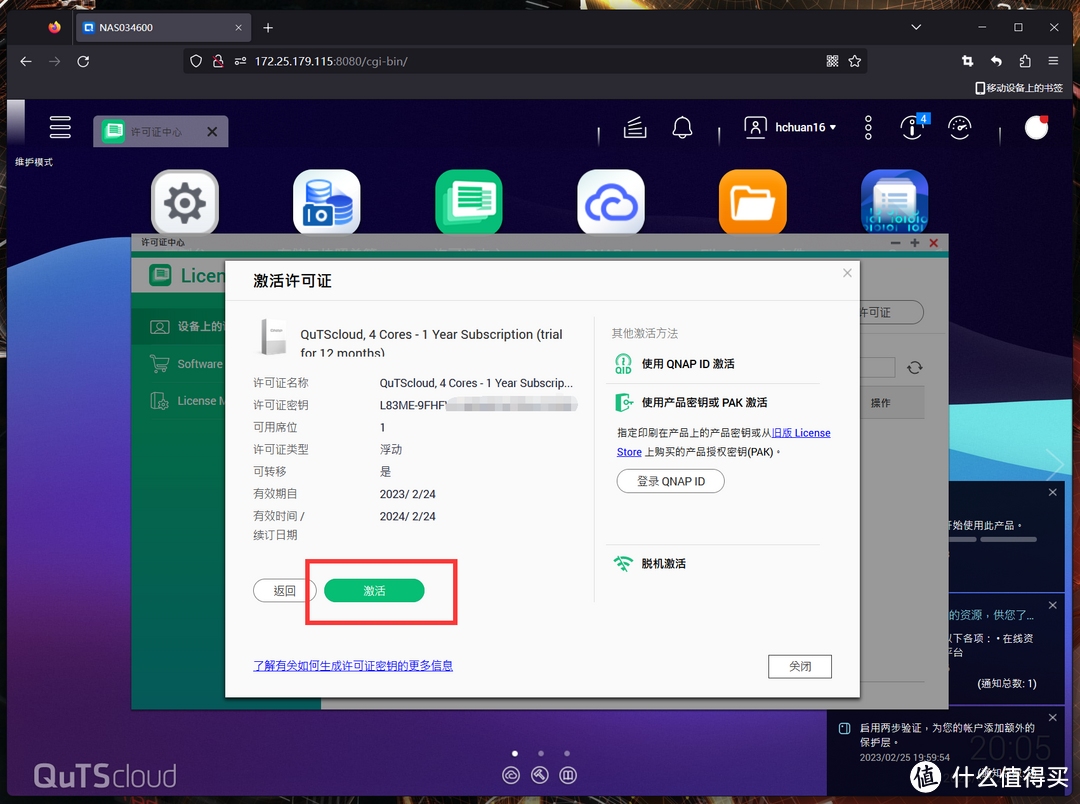Click the product key activation icon
The image size is (1080, 804).
(x=623, y=402)
